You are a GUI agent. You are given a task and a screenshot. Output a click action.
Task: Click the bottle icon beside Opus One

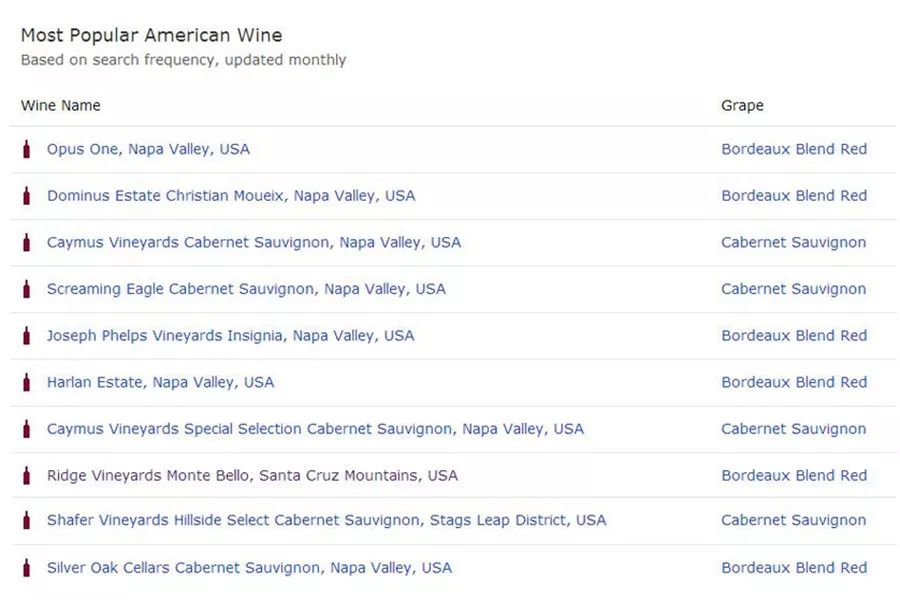coord(27,149)
